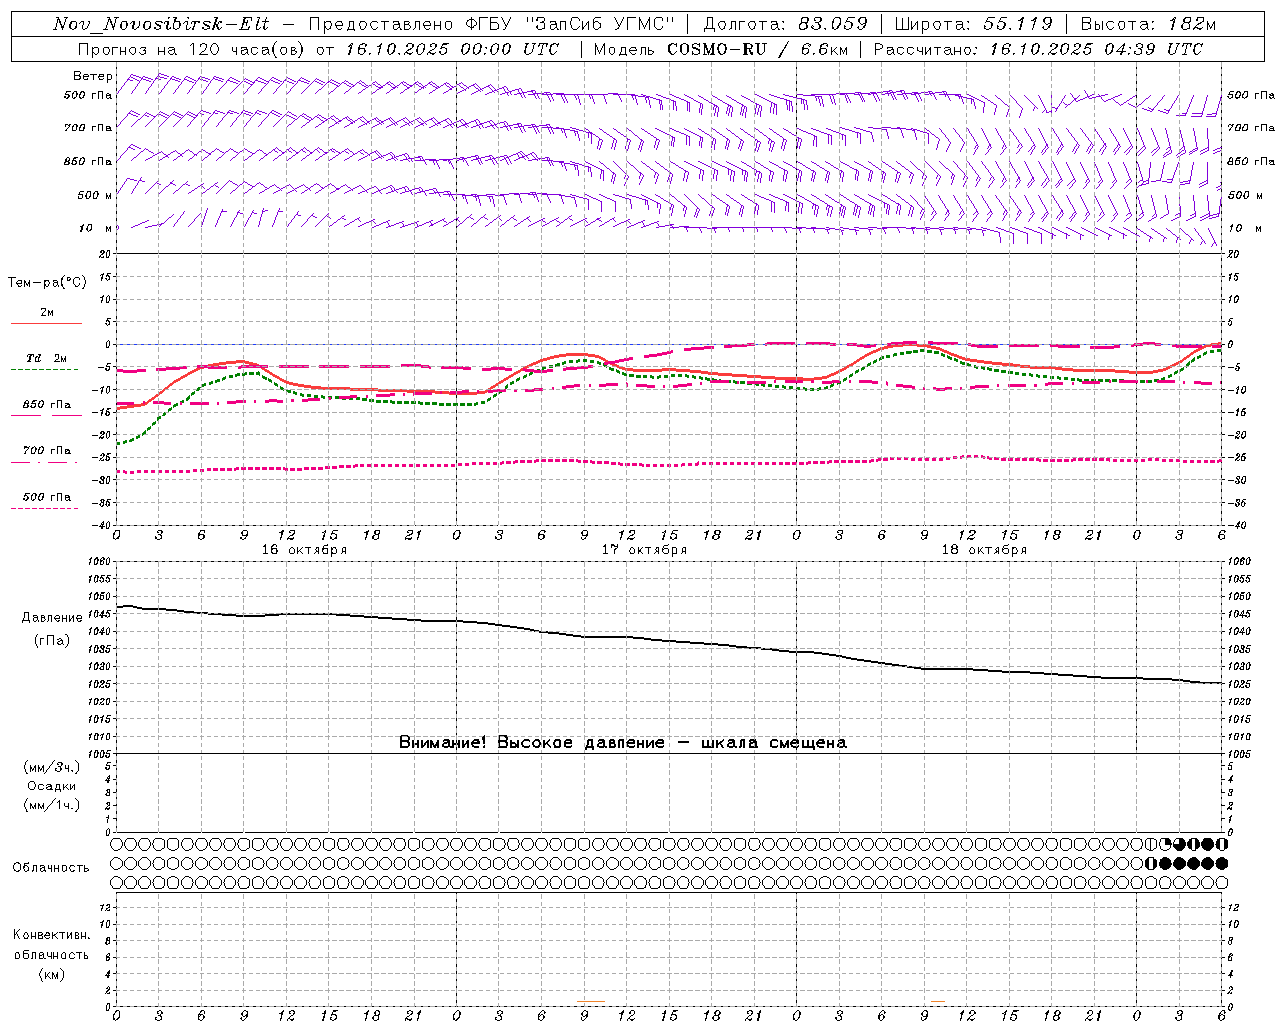Click the 850 гПа temperature legend entry

(x=47, y=405)
